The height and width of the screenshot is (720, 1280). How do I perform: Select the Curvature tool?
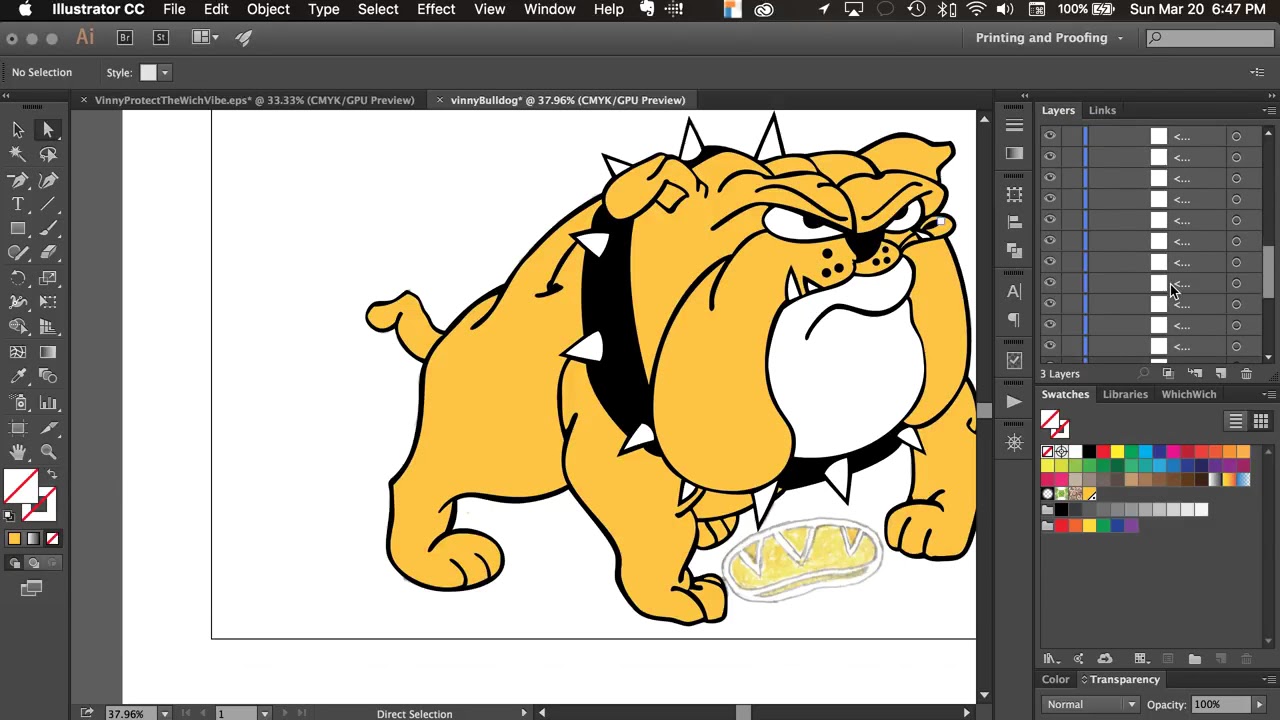[x=48, y=180]
